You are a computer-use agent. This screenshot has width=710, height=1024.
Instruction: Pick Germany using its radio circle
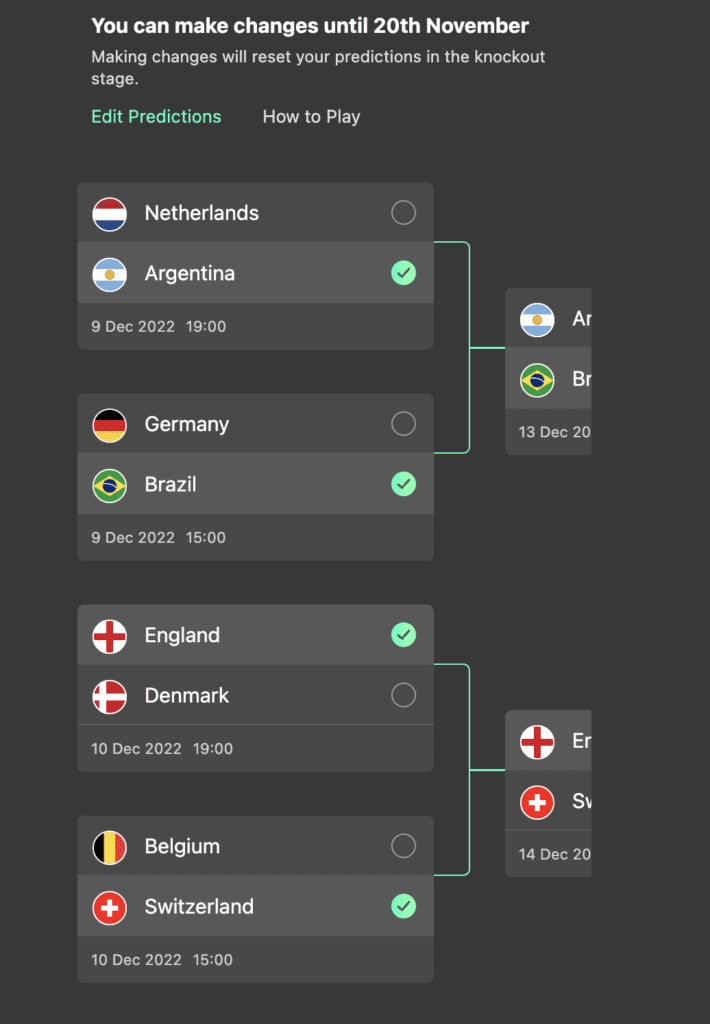click(x=403, y=423)
